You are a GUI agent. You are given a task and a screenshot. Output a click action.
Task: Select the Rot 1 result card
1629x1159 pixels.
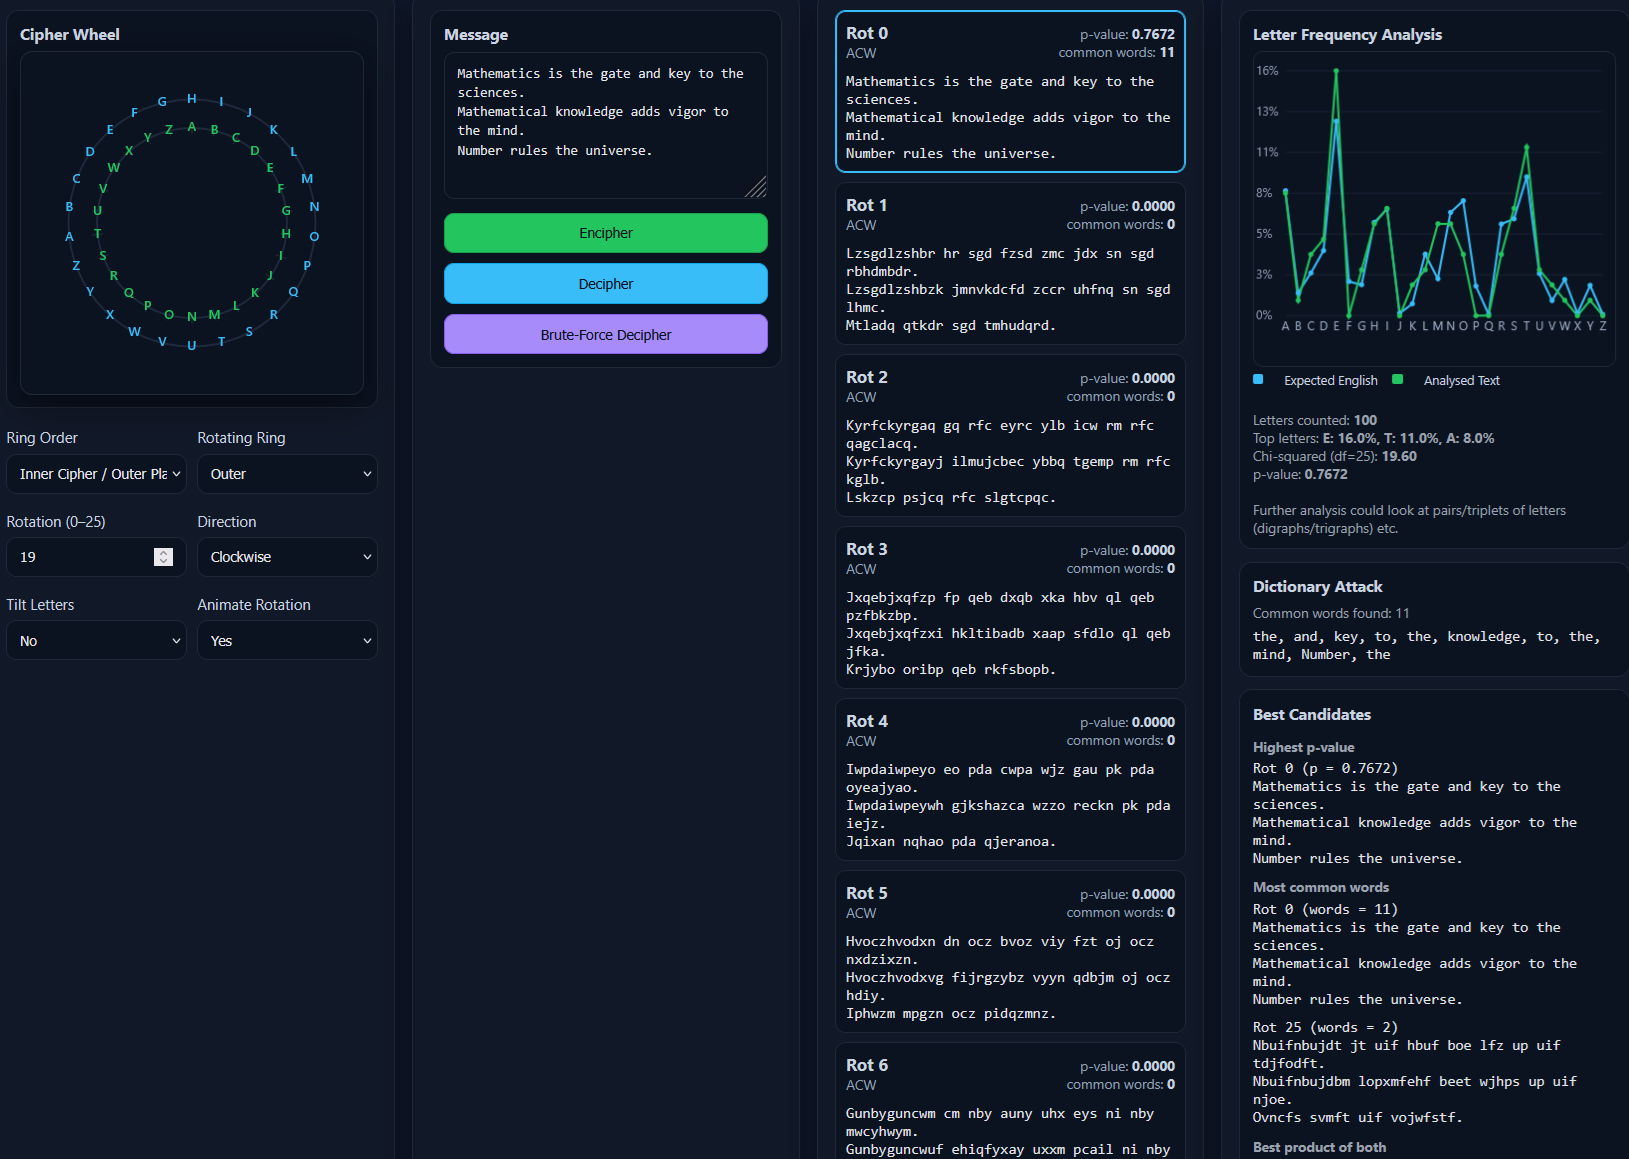(1010, 264)
